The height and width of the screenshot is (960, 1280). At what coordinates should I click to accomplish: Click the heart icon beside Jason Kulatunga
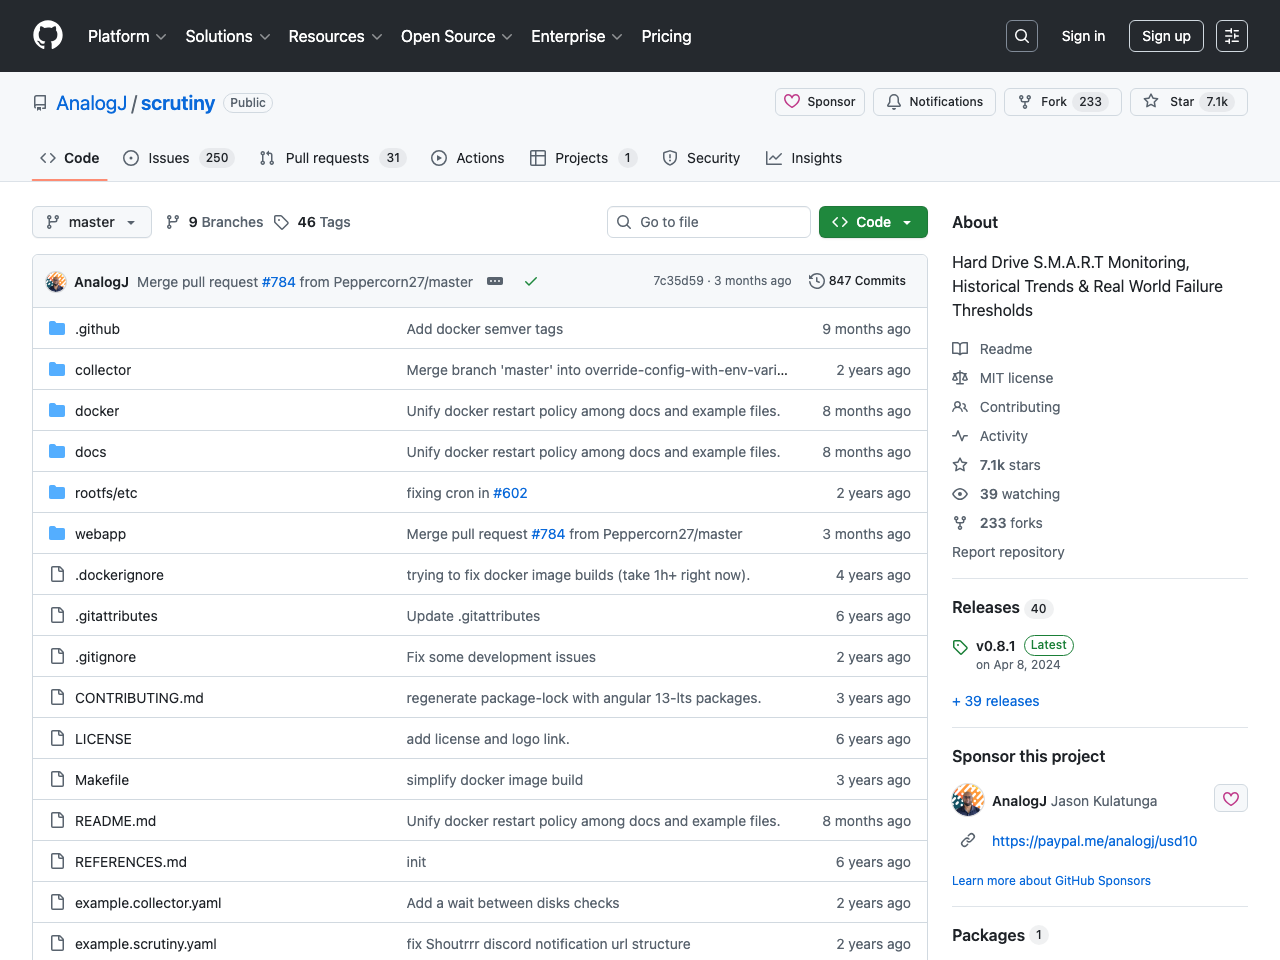(x=1230, y=799)
